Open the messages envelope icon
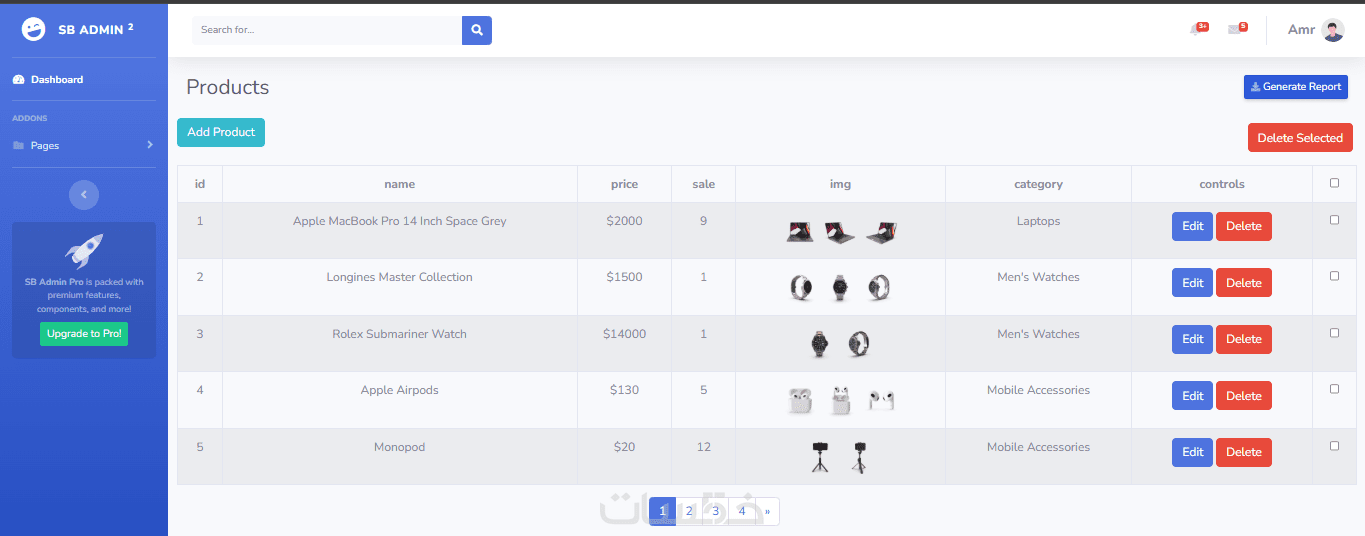This screenshot has width=1365, height=536. [1234, 30]
